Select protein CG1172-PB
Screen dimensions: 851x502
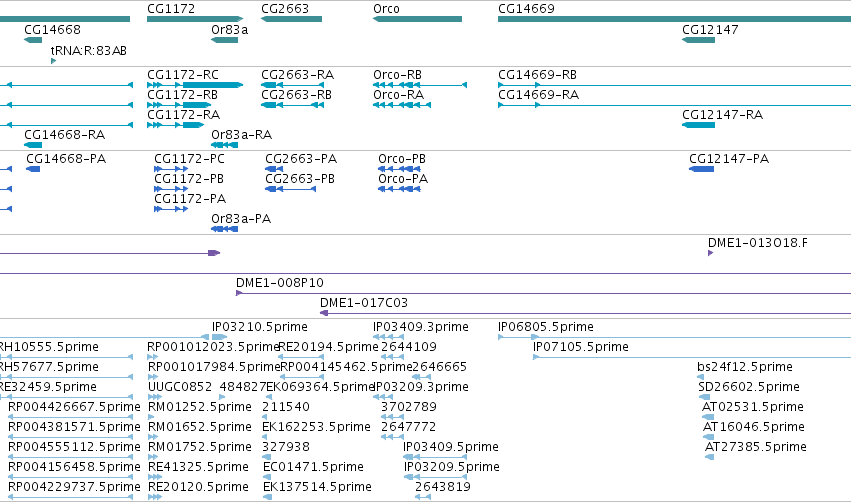pos(189,179)
